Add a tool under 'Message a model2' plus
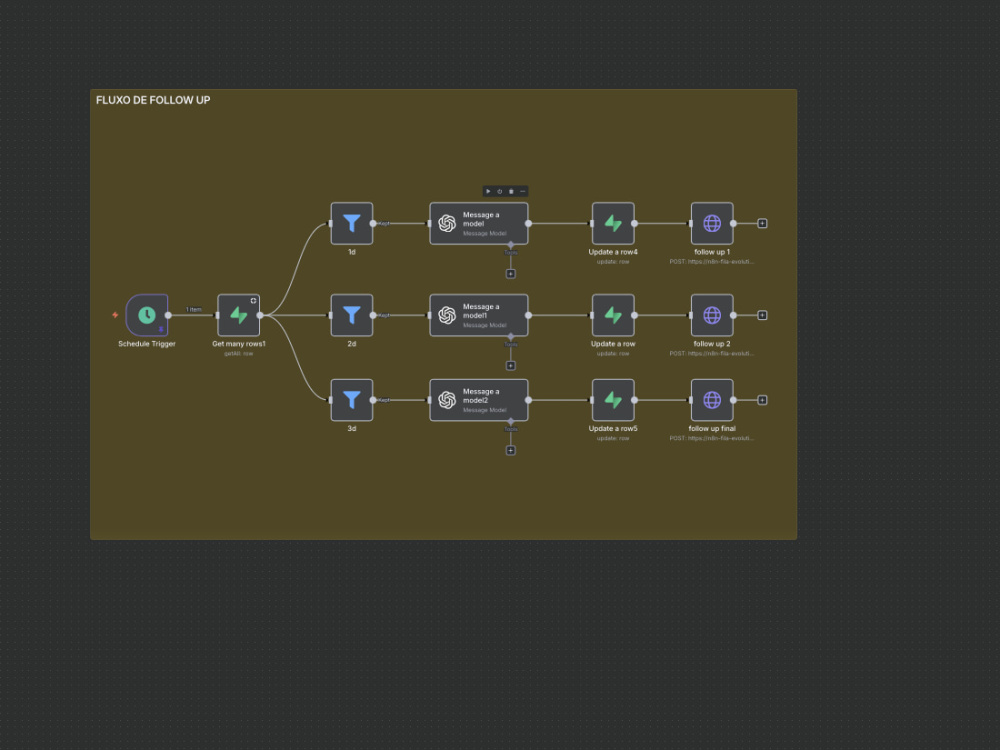The height and width of the screenshot is (750, 1000). pos(510,450)
